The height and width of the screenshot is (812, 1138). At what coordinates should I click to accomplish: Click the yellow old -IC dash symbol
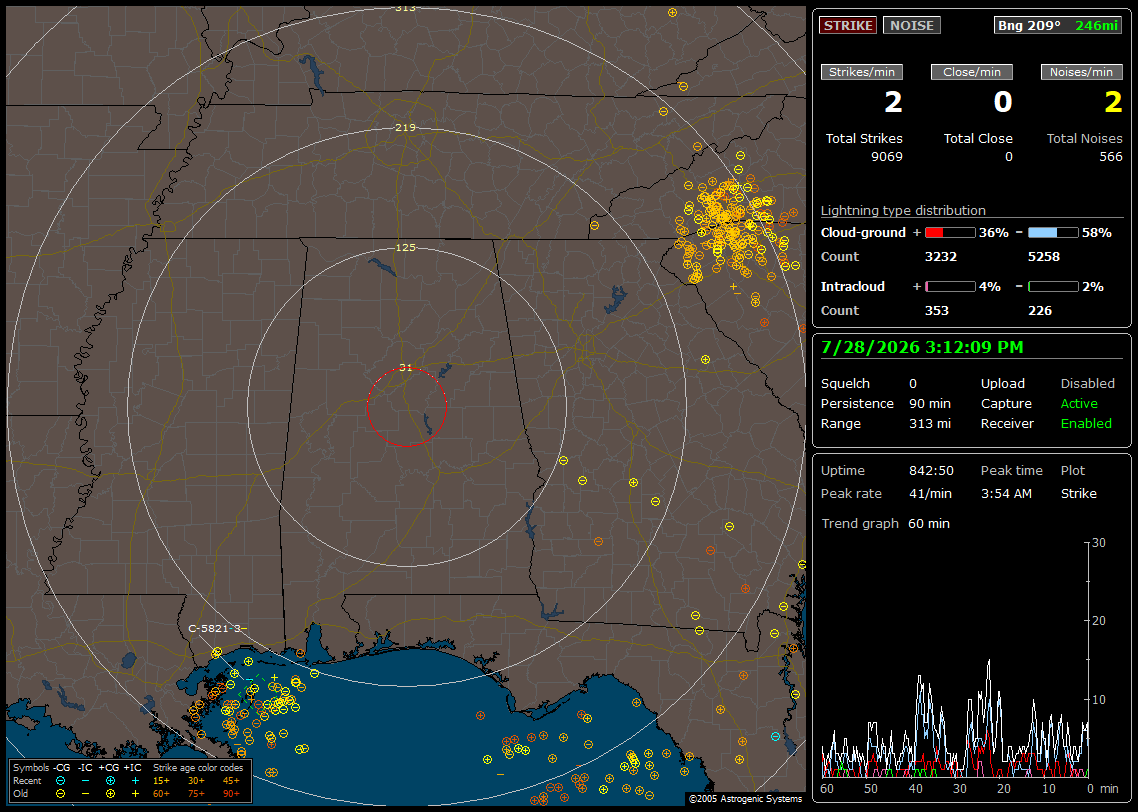pyautogui.click(x=85, y=794)
